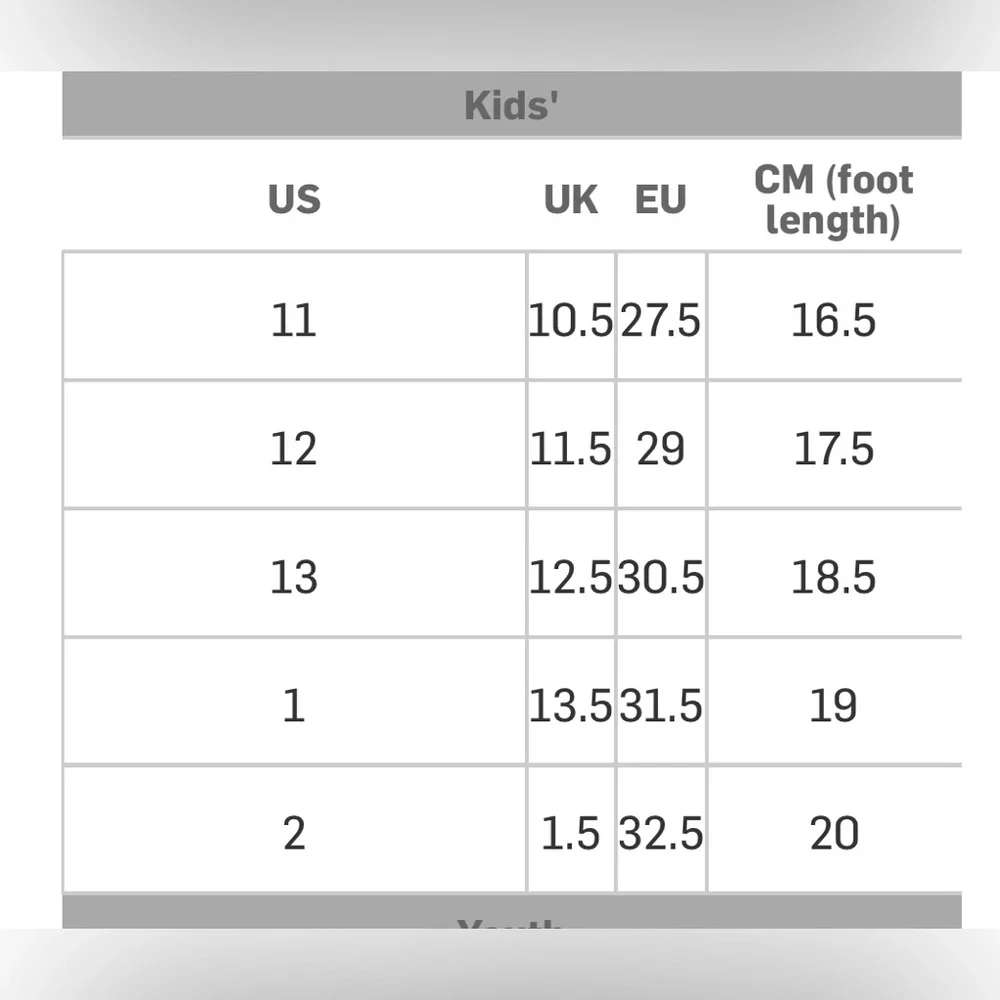Select the US size 13 cell
Viewport: 1000px width, 1000px height.
click(294, 577)
